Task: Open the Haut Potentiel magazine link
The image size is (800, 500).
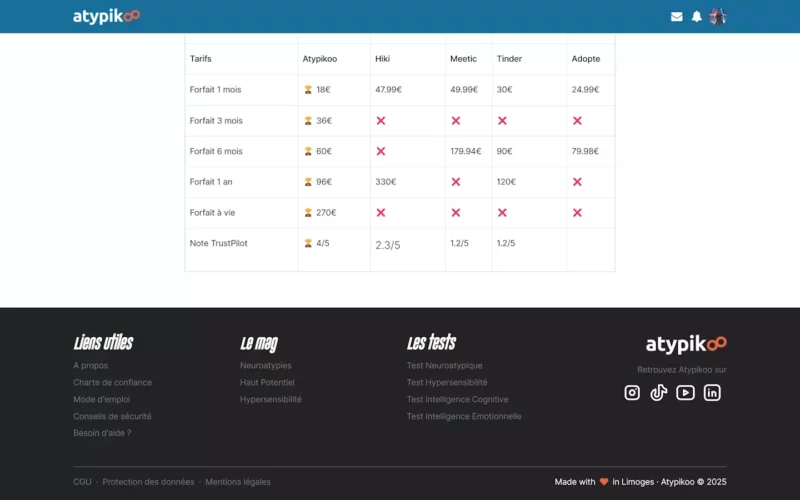Action: (x=267, y=383)
